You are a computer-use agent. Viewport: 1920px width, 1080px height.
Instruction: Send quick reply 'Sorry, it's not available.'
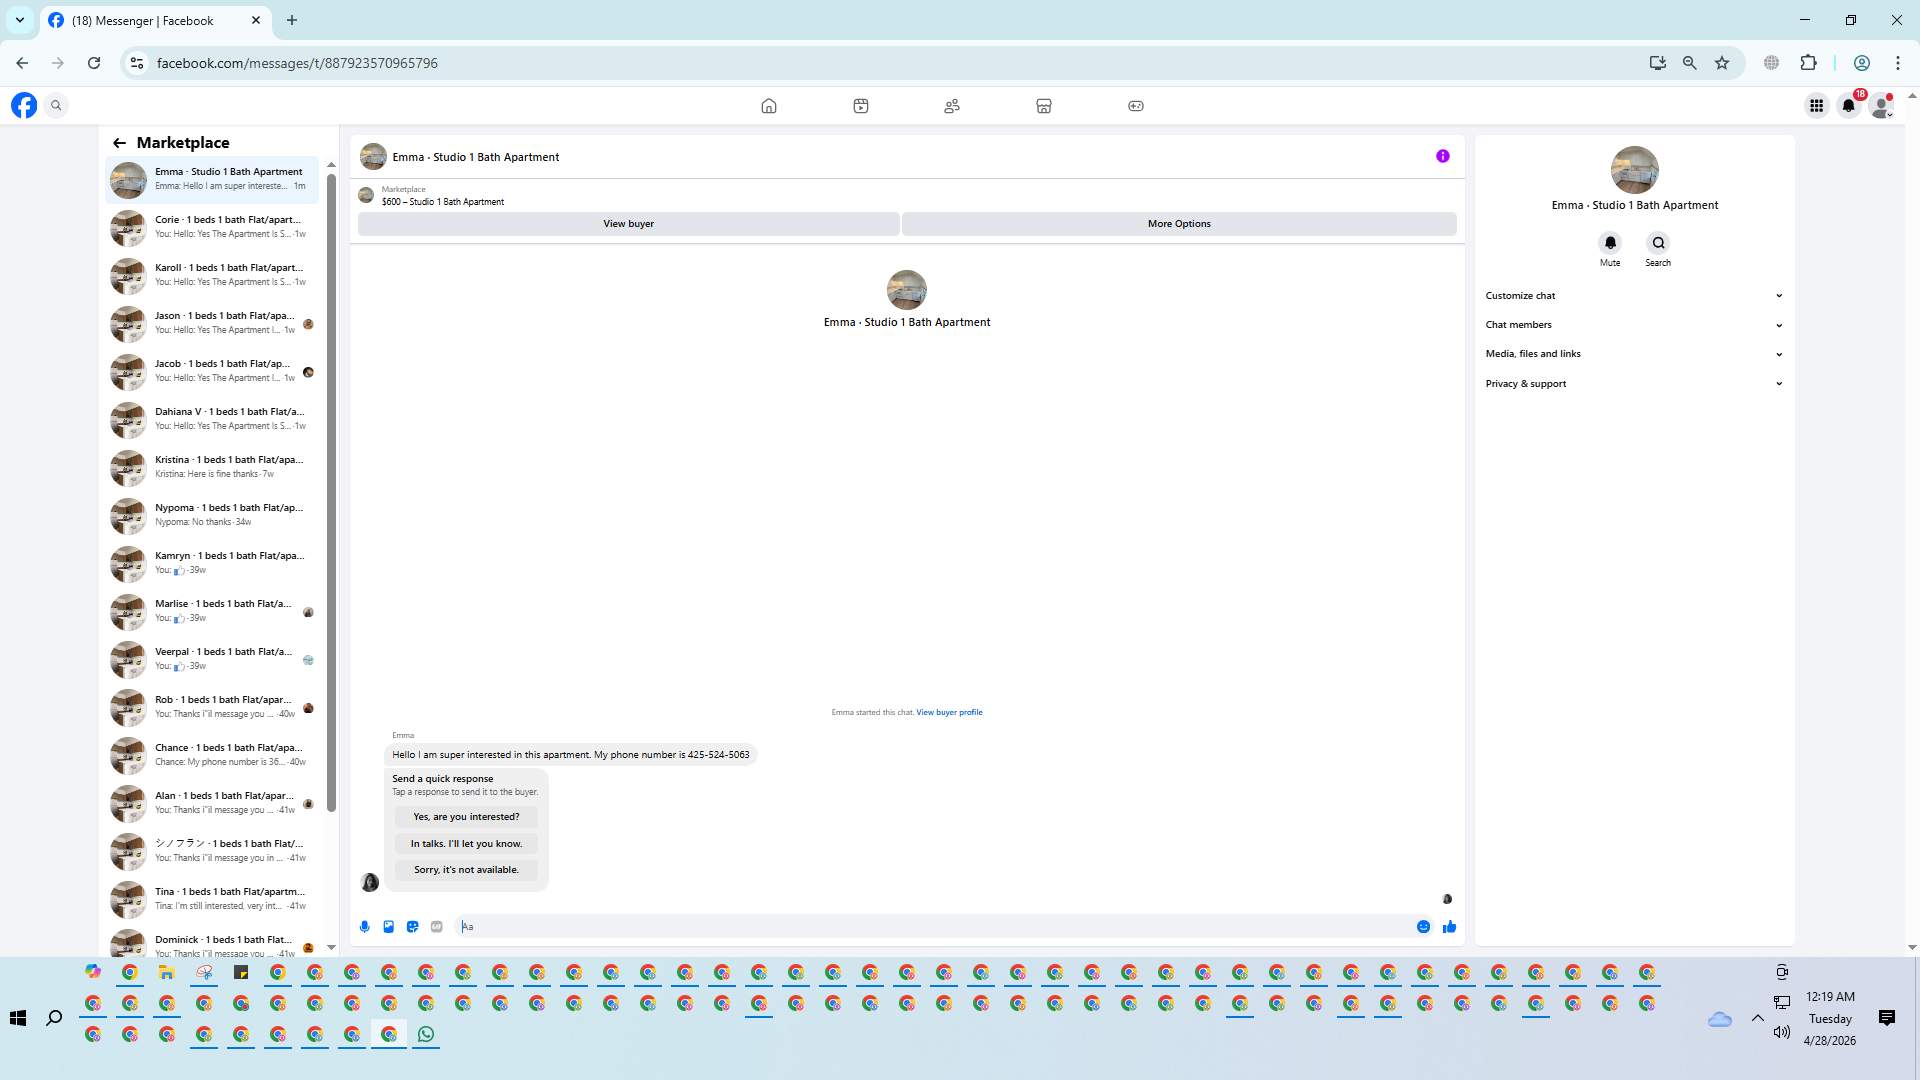pos(466,870)
